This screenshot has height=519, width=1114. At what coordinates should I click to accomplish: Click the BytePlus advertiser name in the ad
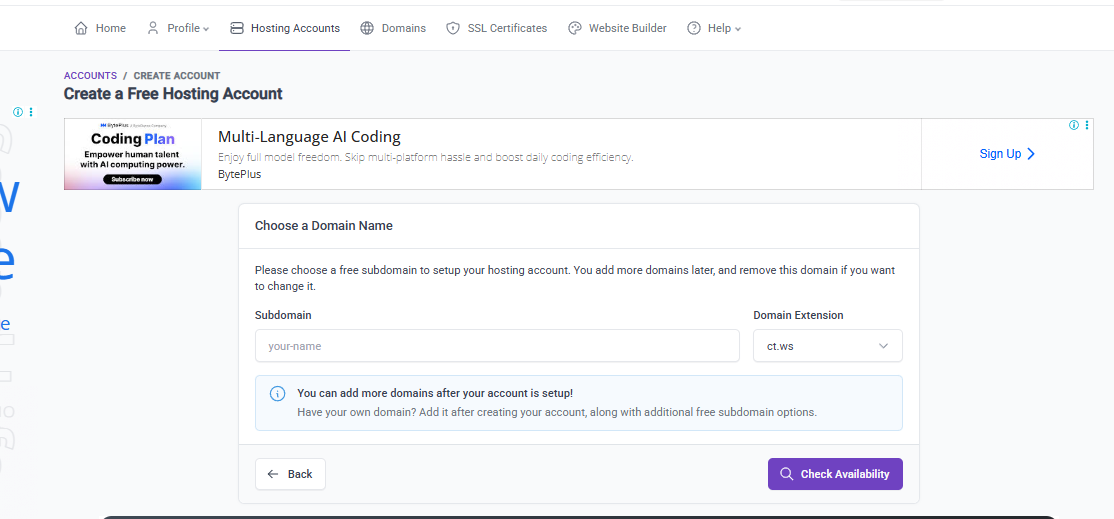pyautogui.click(x=239, y=174)
